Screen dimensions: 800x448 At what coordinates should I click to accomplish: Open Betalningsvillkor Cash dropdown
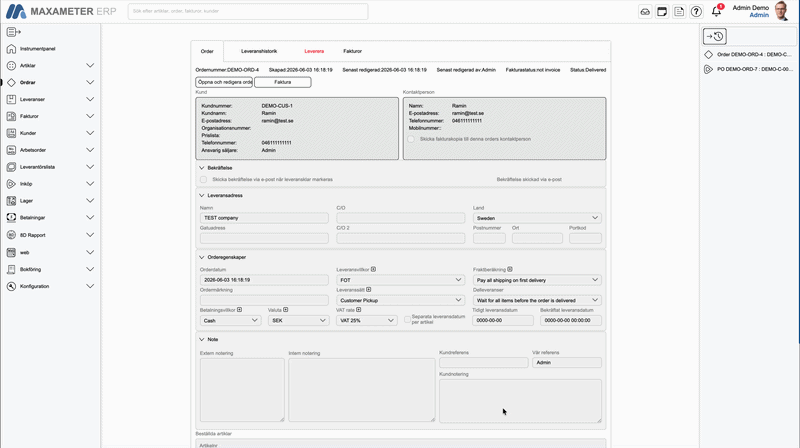[230, 320]
